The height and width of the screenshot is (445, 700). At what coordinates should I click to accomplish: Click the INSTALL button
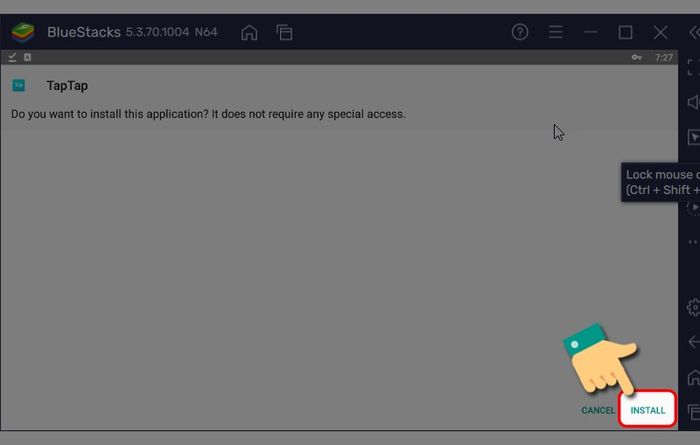click(647, 410)
